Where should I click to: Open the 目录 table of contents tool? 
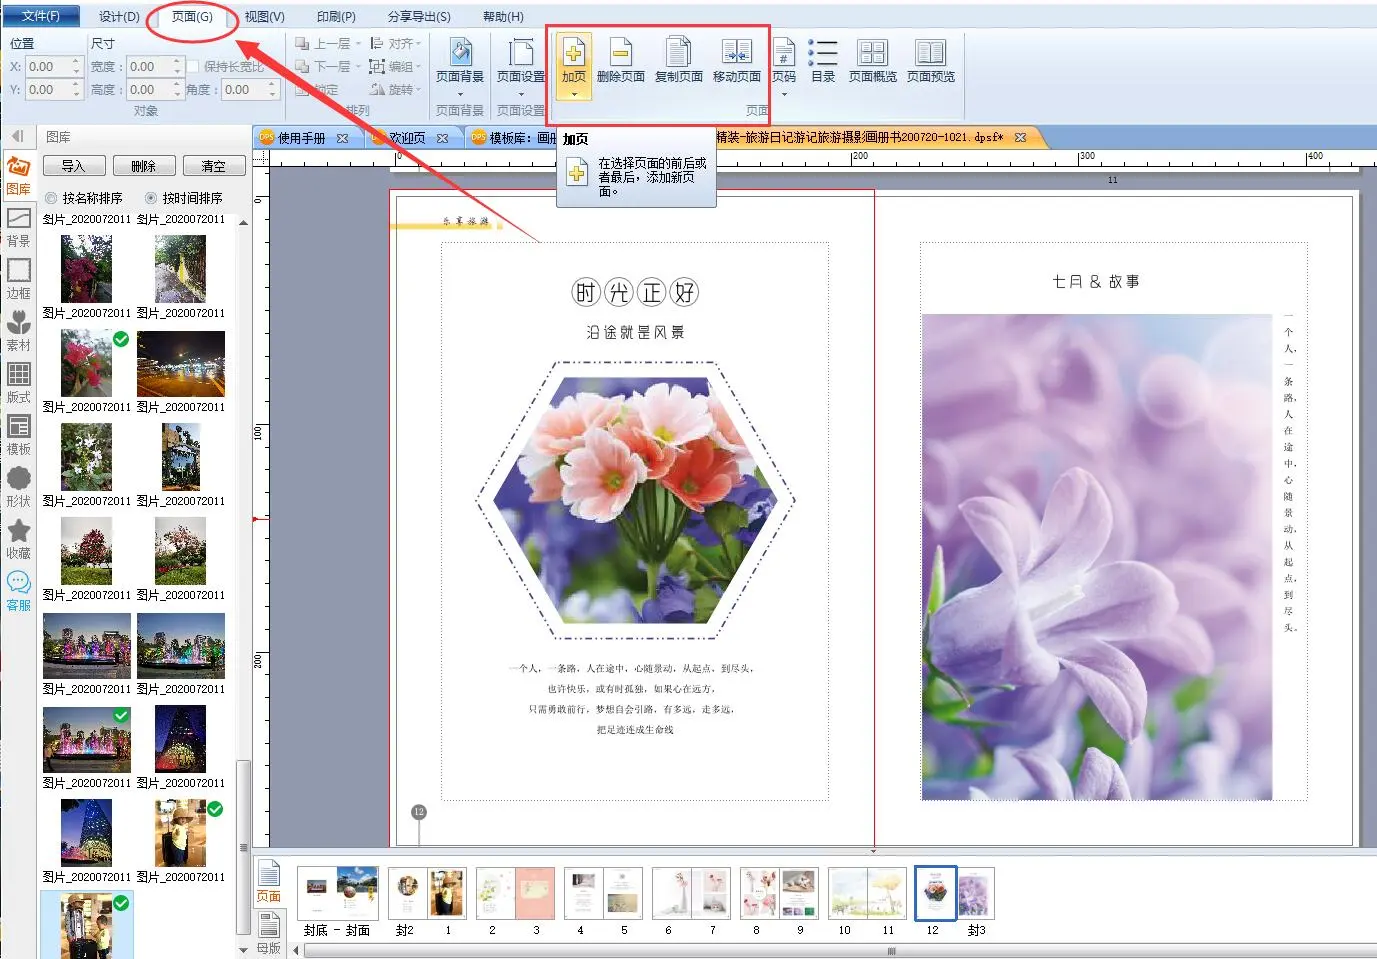(822, 60)
